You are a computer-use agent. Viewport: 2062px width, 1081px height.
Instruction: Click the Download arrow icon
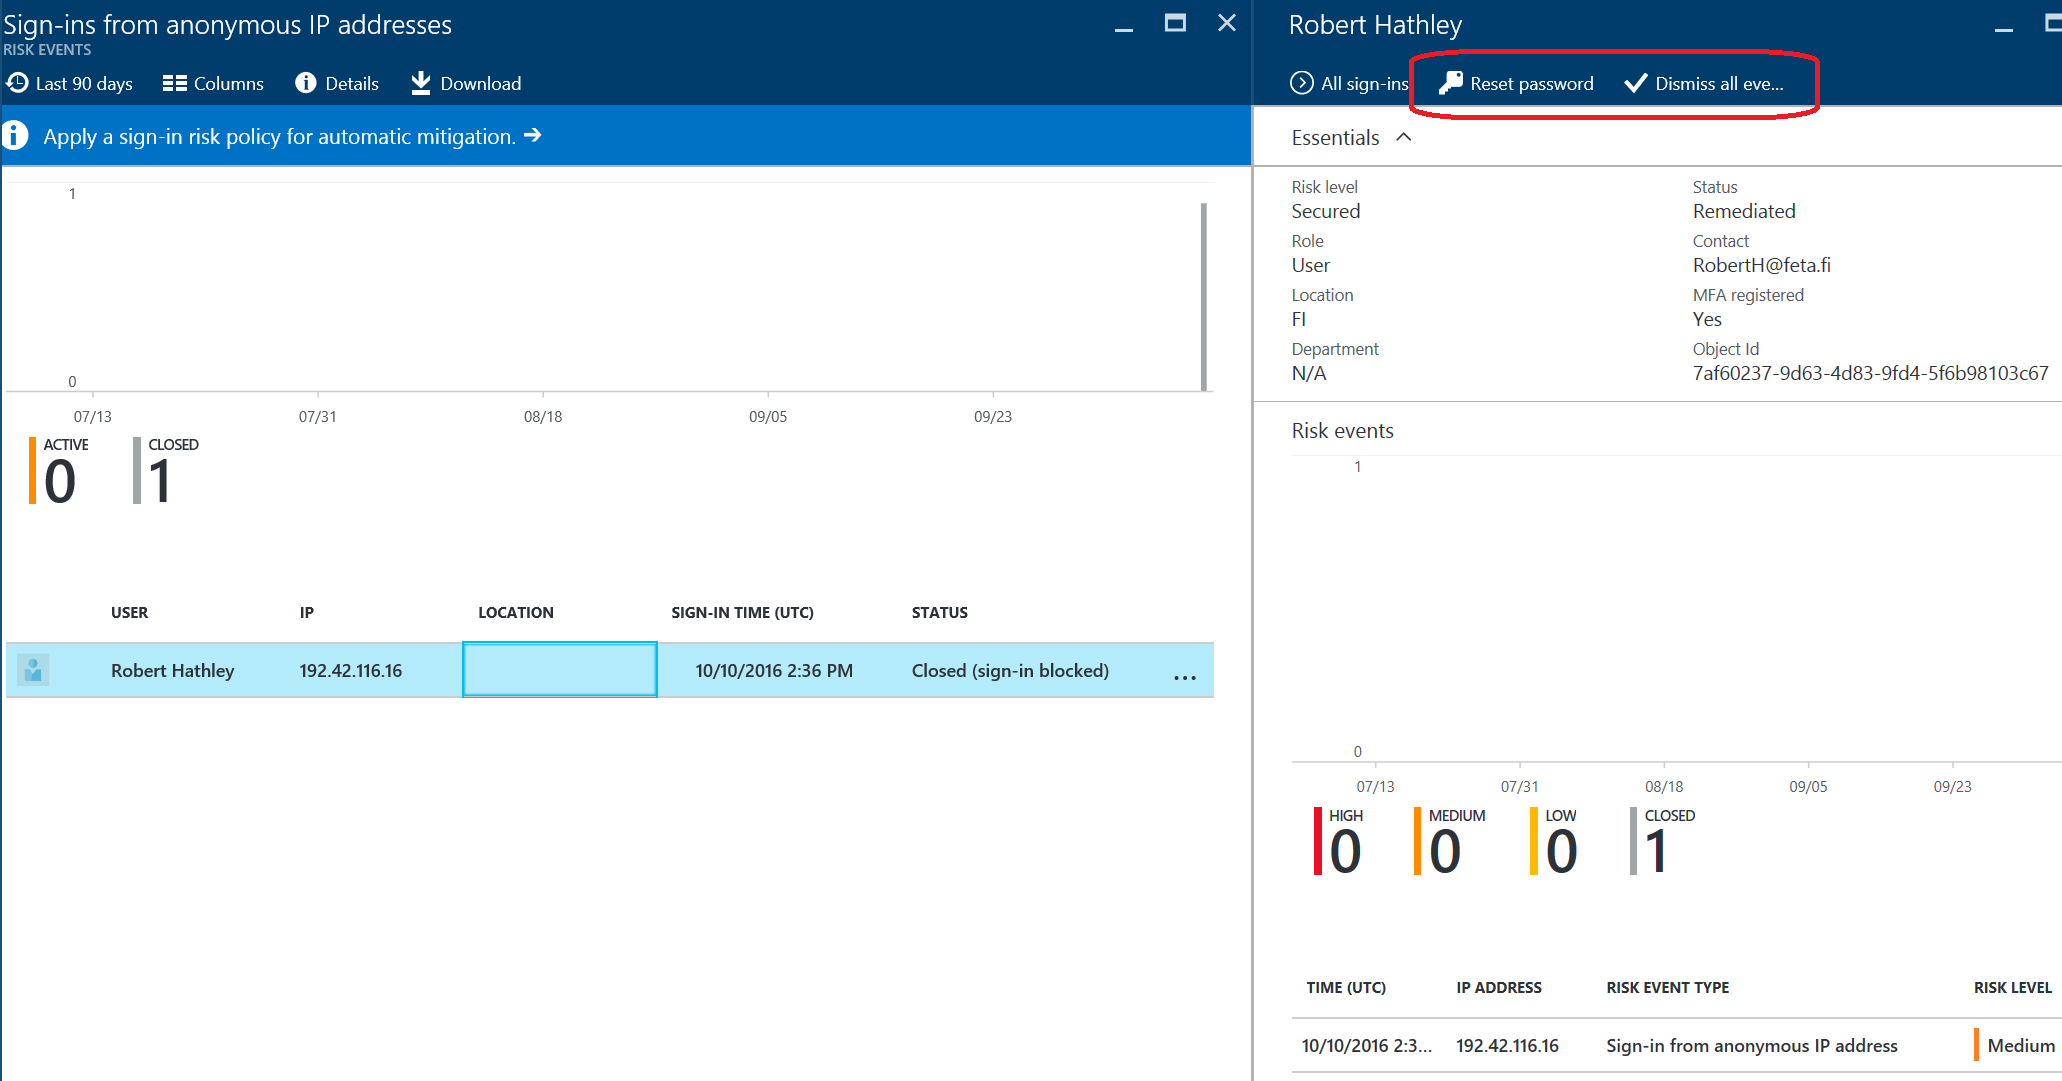pos(421,83)
